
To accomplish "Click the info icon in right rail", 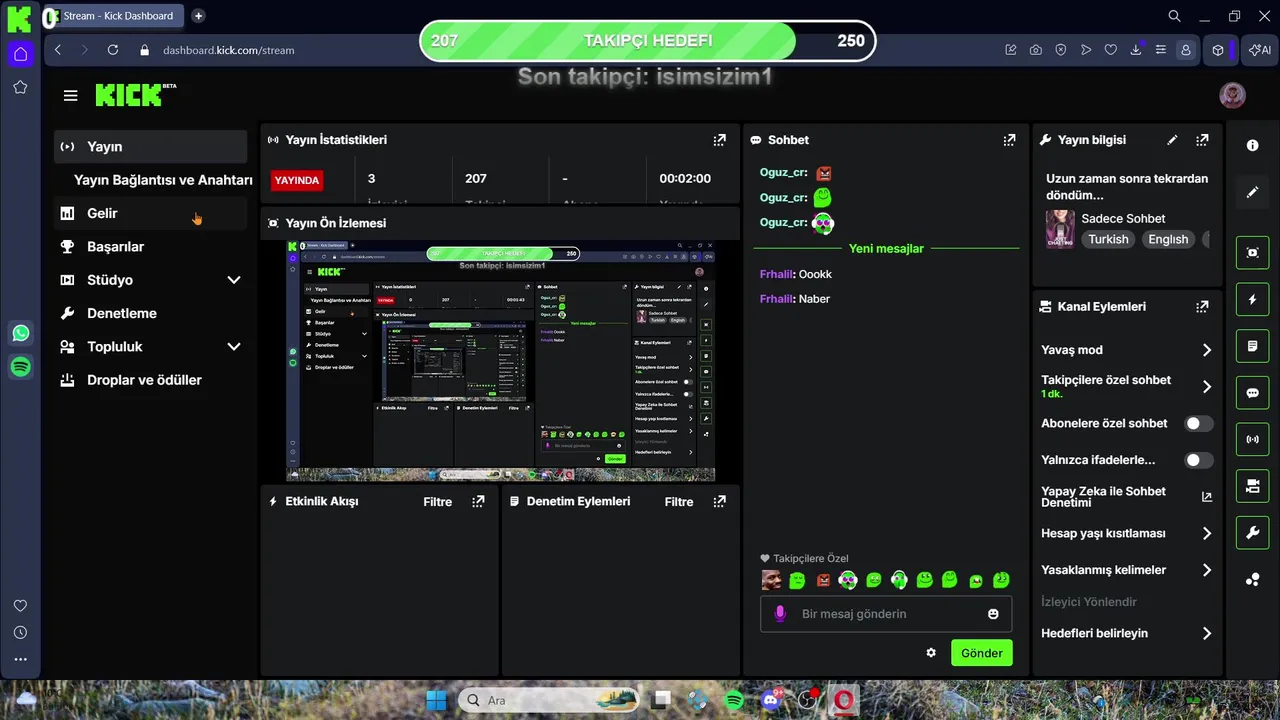I will [1253, 145].
